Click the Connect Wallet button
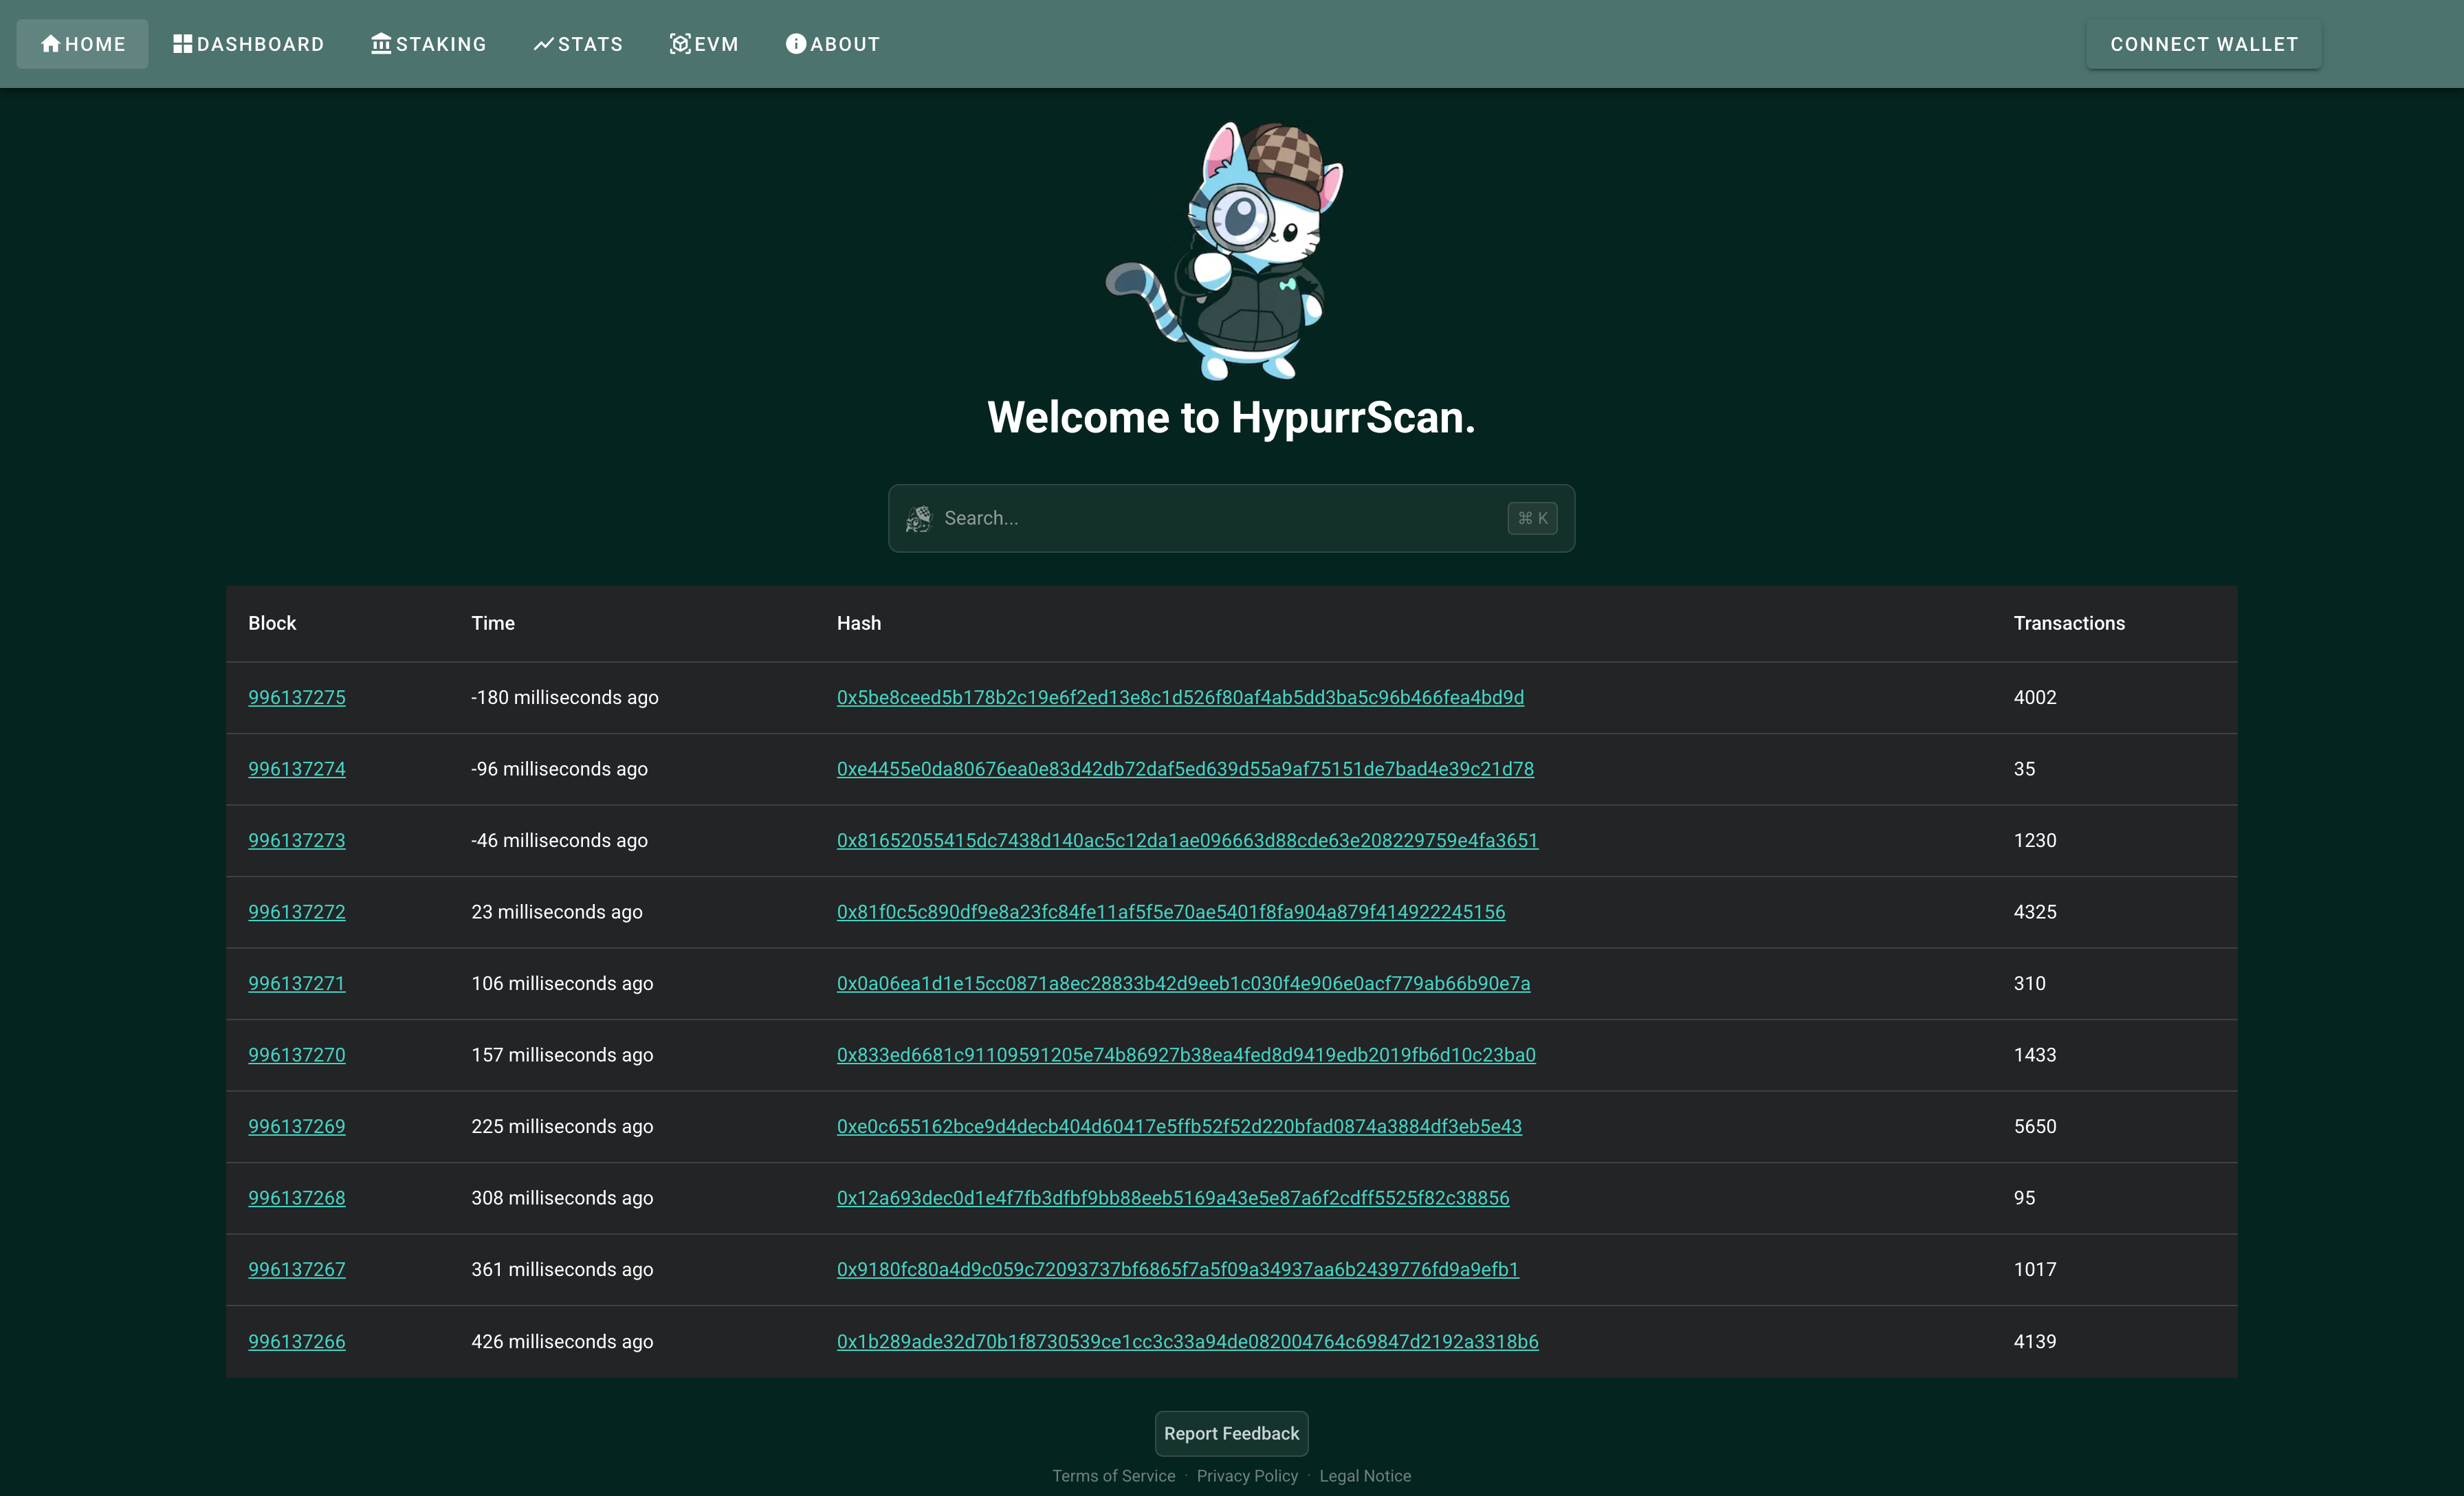 click(x=2203, y=44)
